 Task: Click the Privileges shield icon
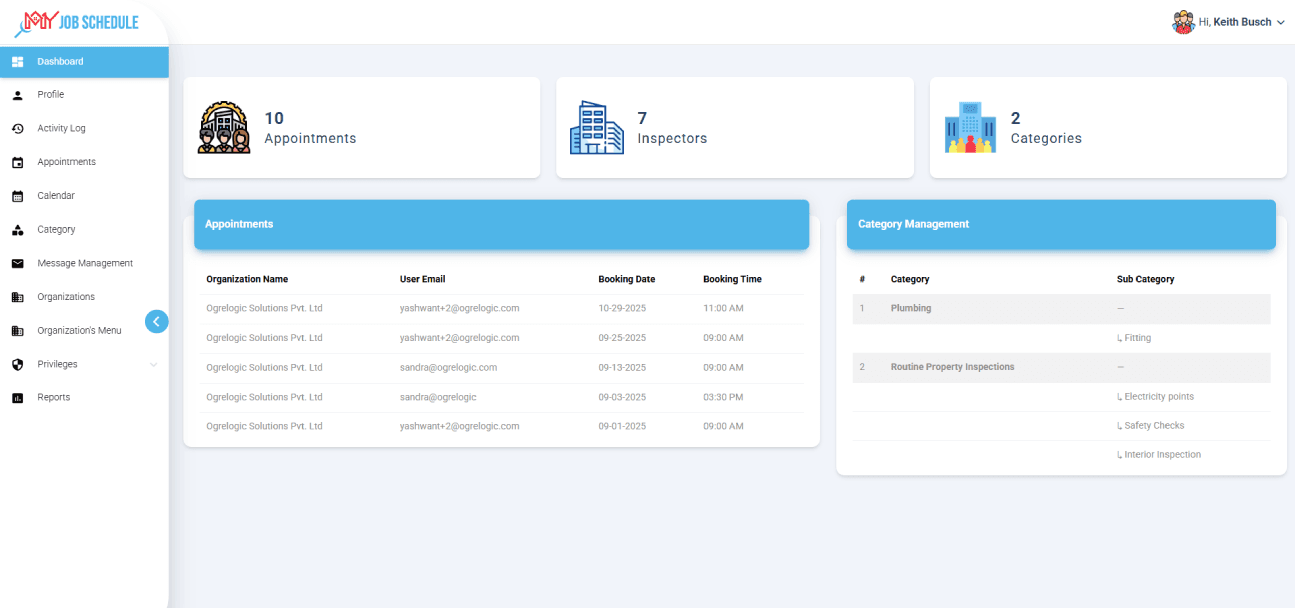click(17, 365)
